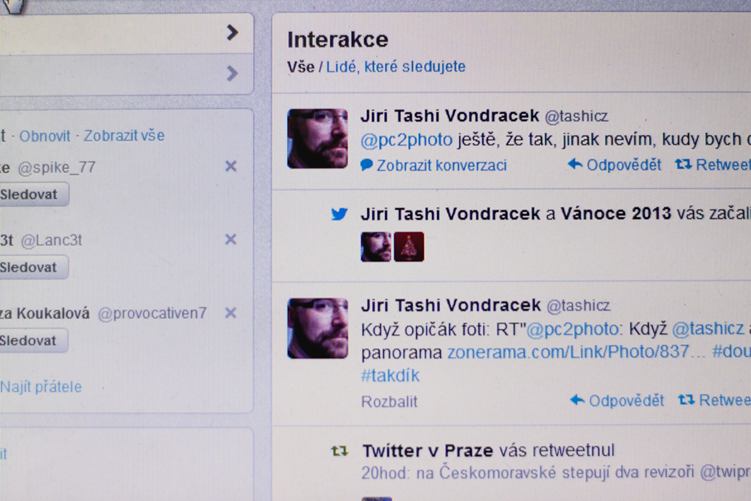Dismiss the @Lanc3t follow suggestion
The image size is (751, 501).
click(x=231, y=239)
